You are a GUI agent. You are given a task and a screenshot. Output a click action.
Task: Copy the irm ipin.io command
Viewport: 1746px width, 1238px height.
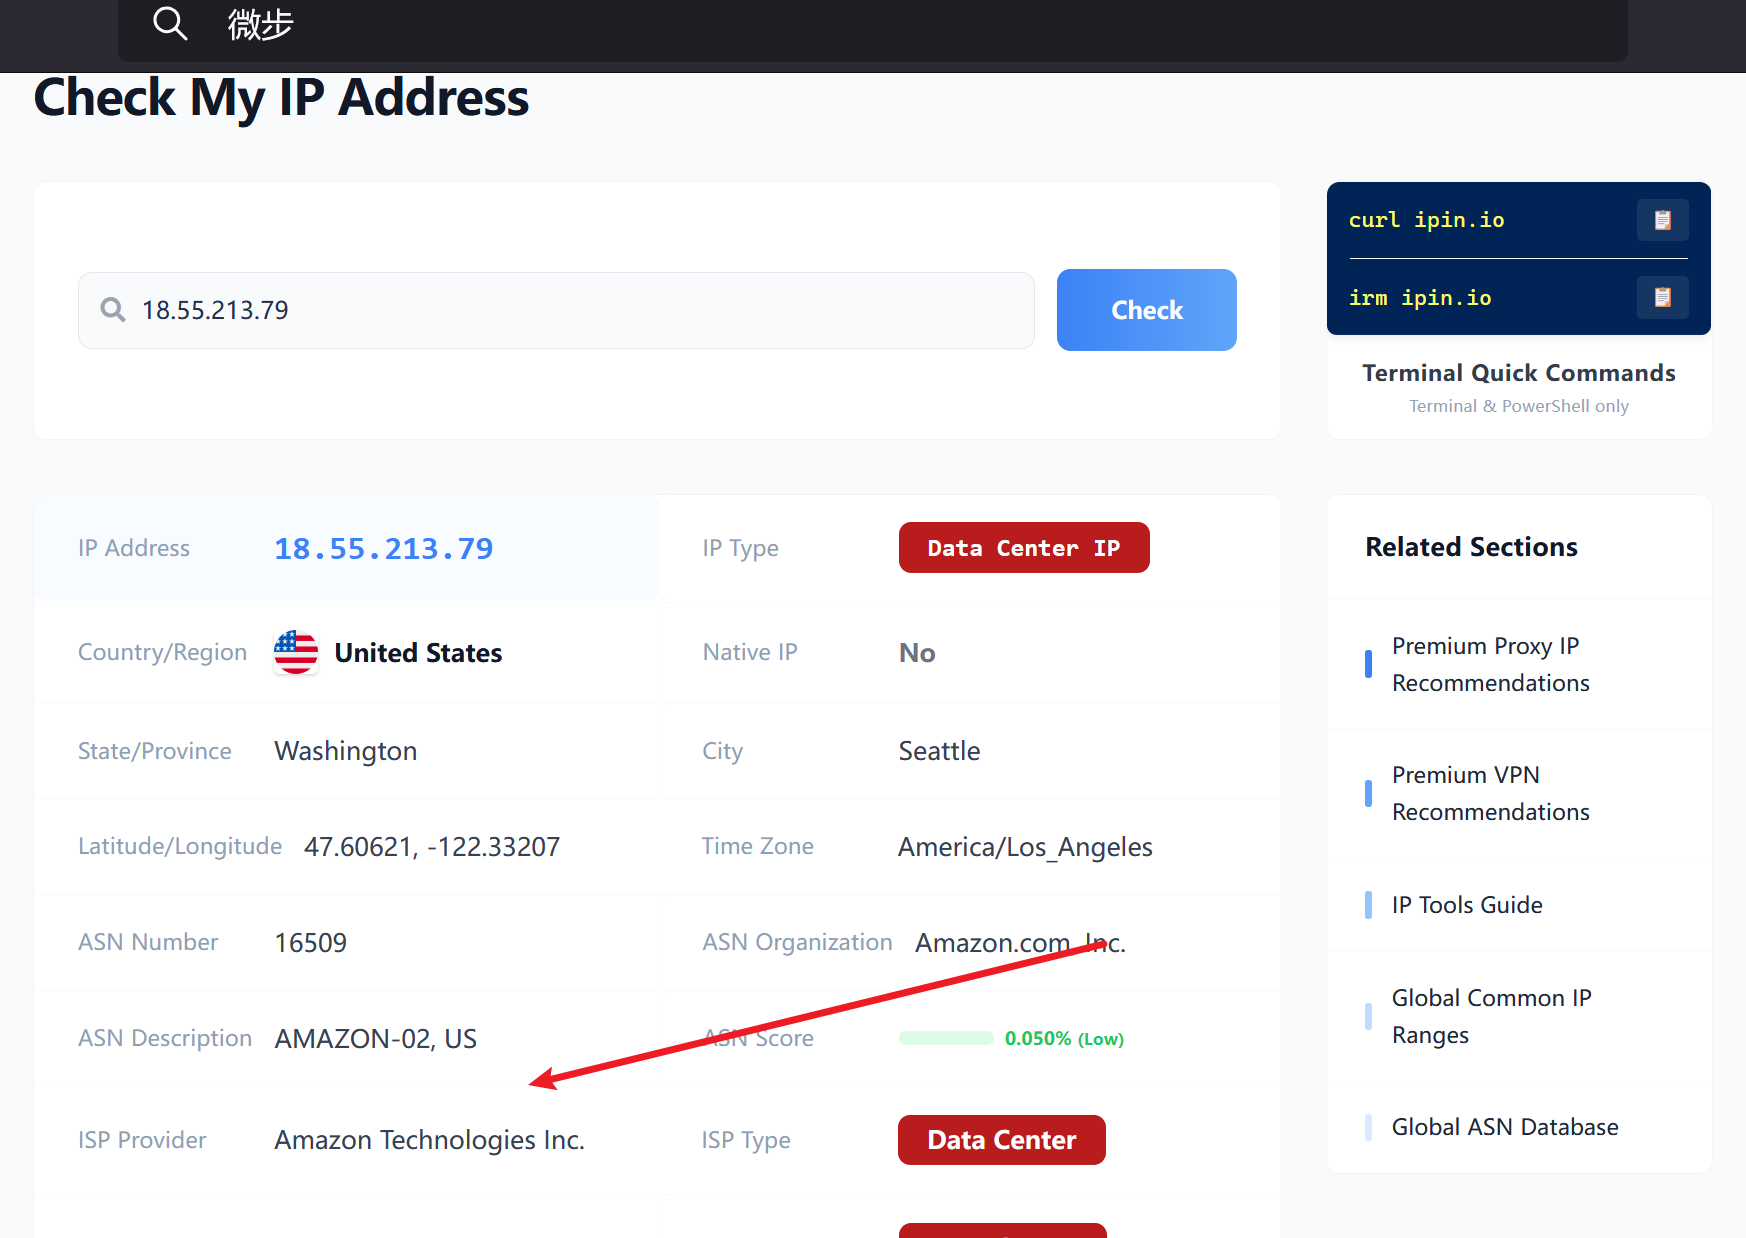(1662, 297)
